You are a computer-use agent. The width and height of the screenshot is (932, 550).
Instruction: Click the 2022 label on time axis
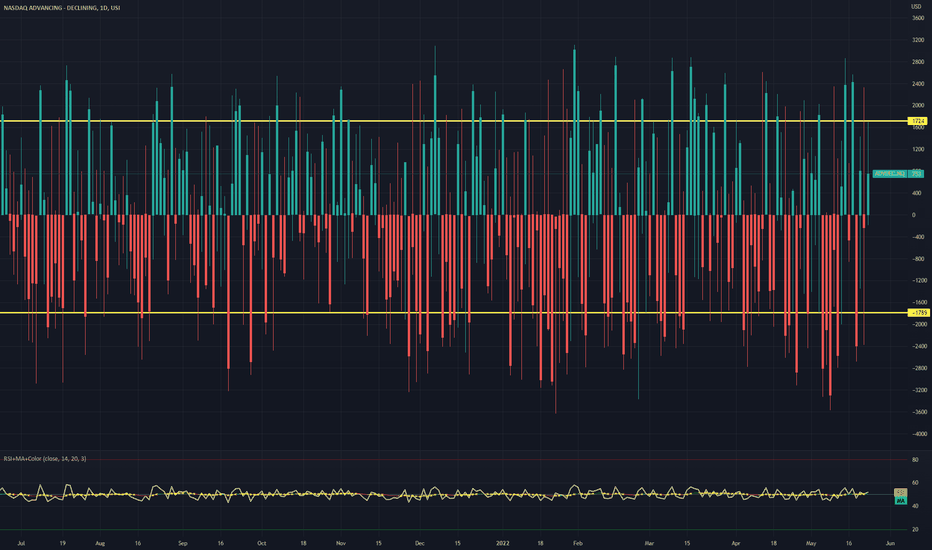(x=503, y=543)
